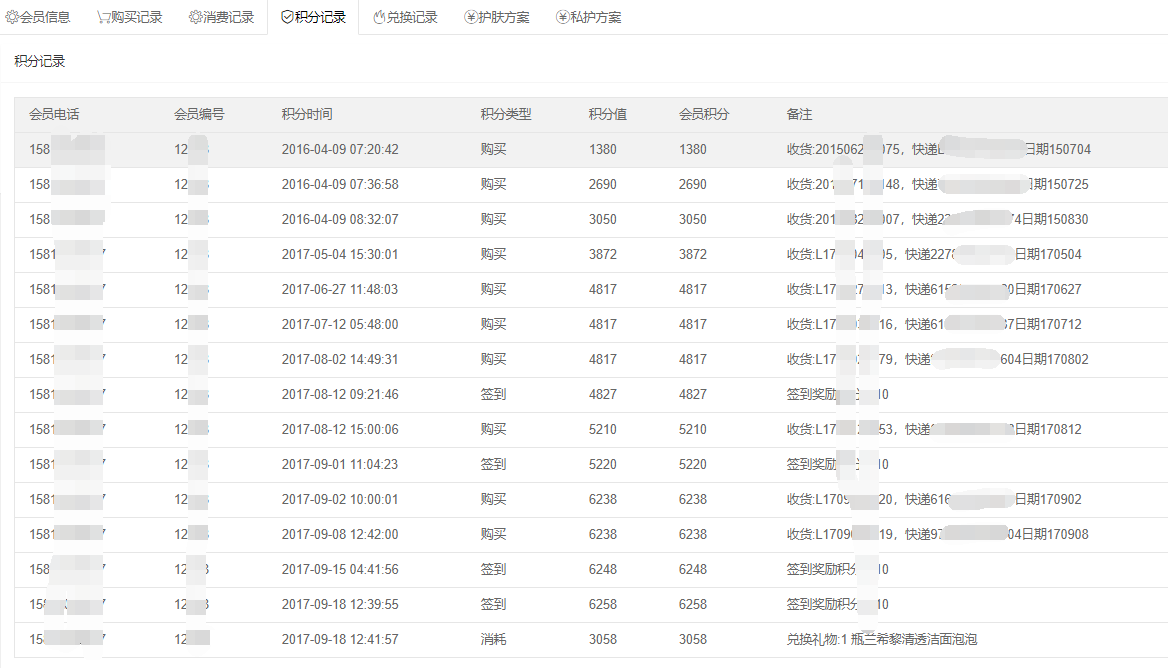Viewport: 1168px width, 668px height.
Task: Select the 积分记录 tab
Action: point(313,17)
